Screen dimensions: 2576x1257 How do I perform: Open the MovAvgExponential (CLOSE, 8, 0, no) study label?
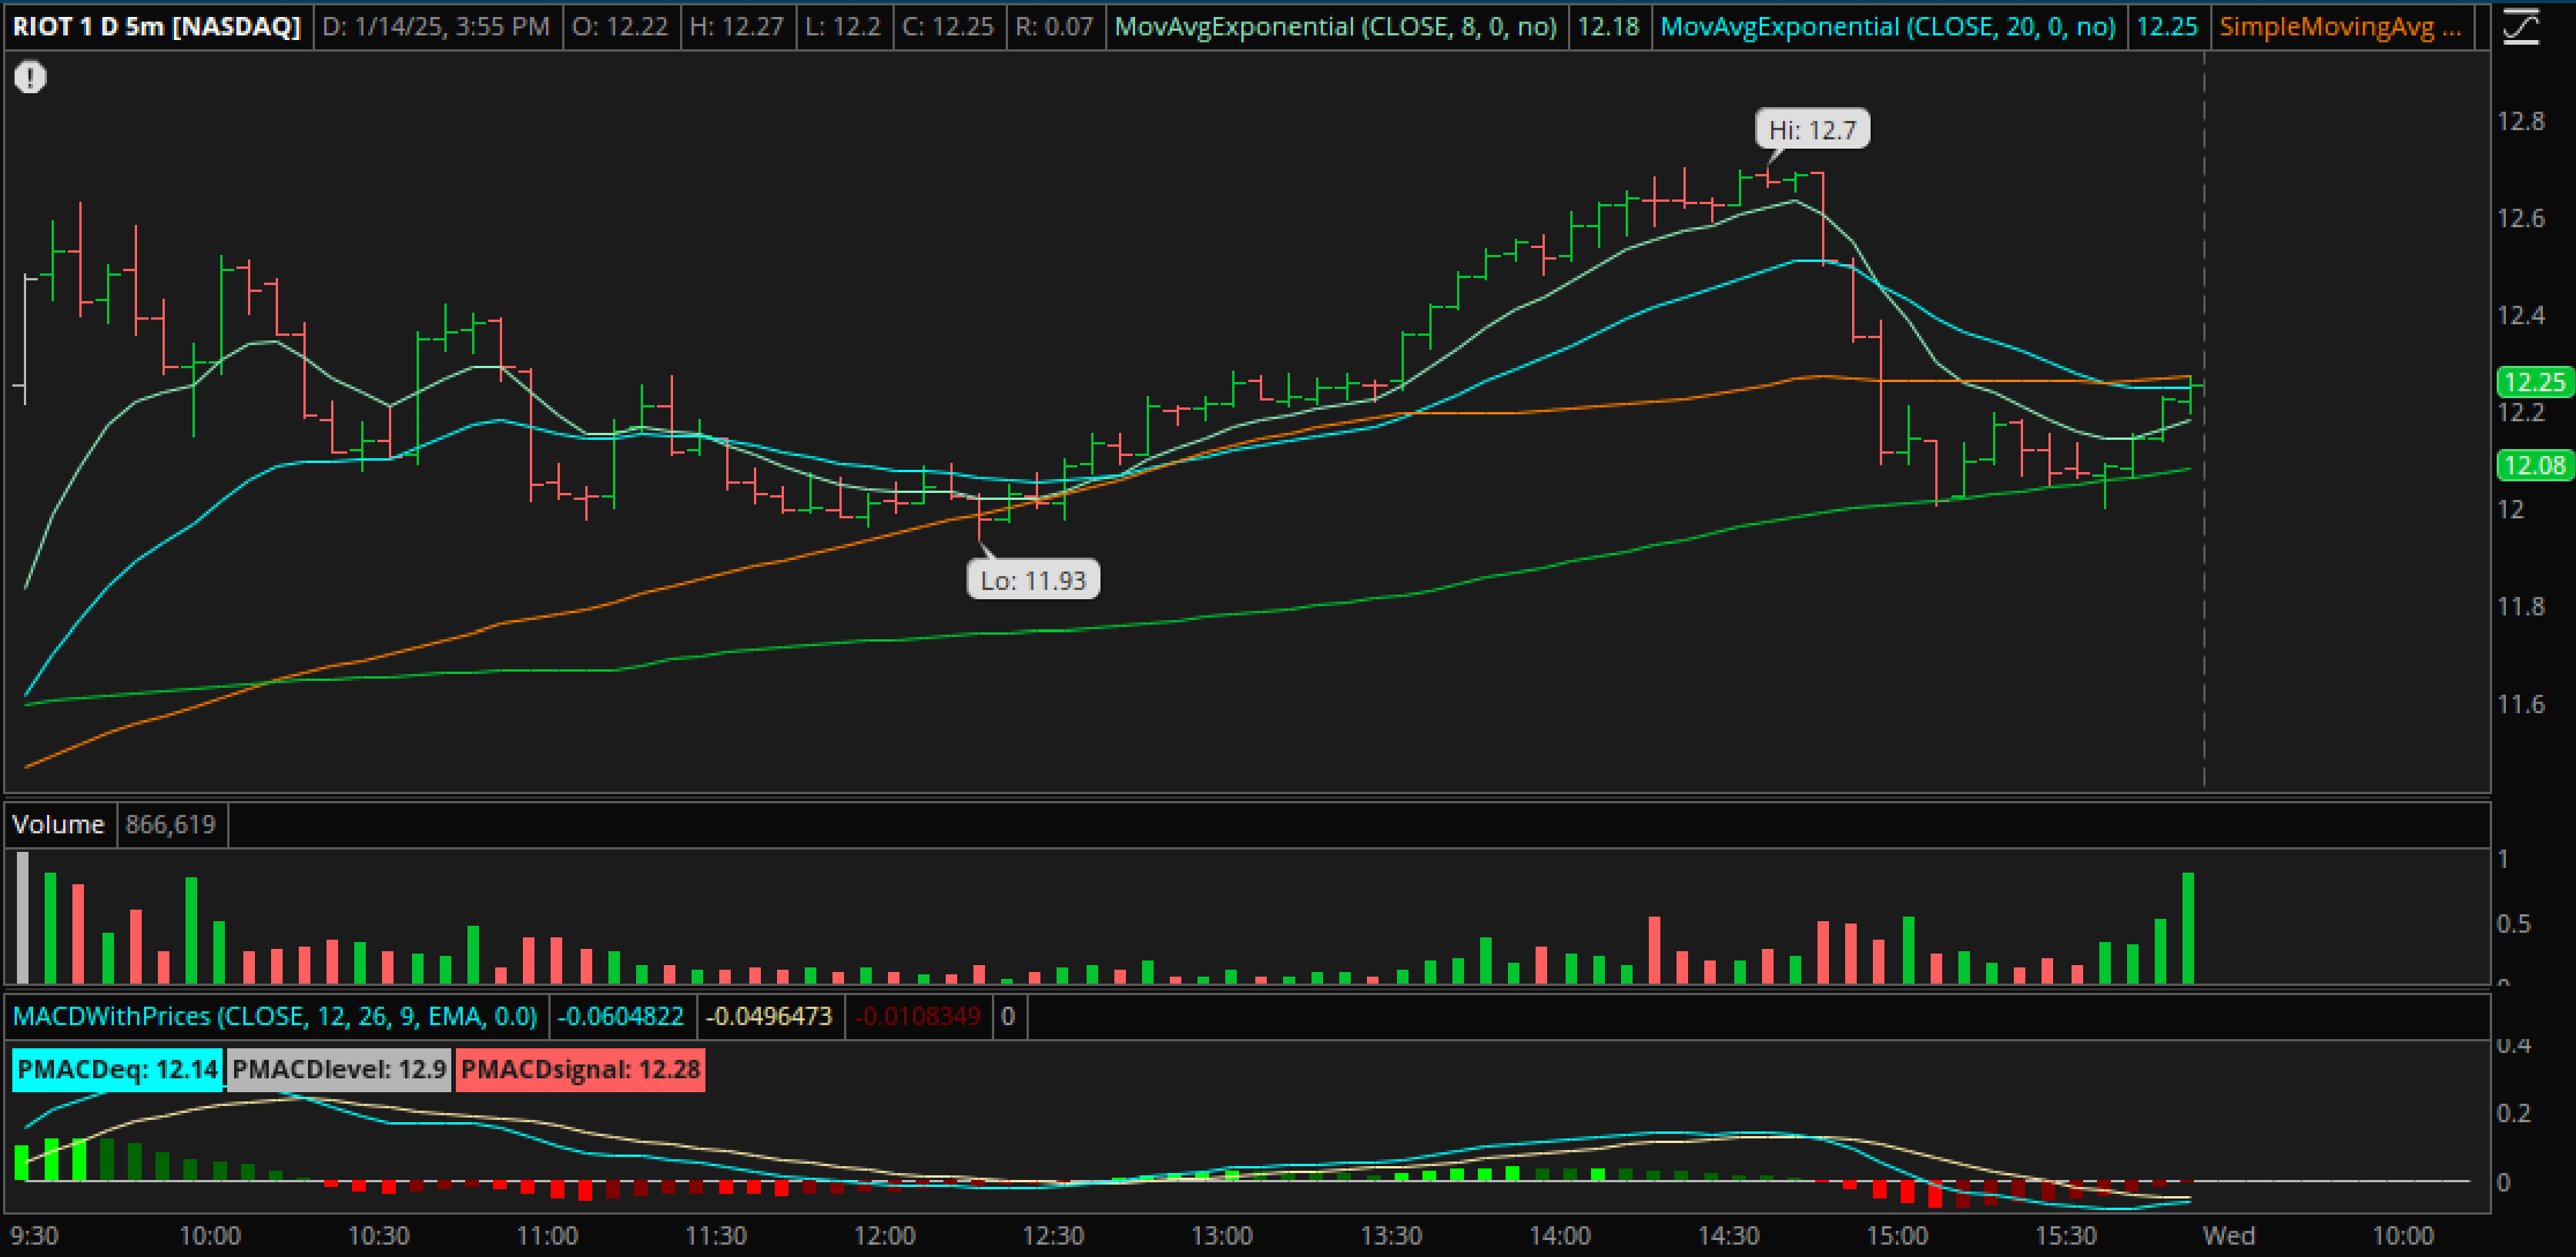point(1335,26)
